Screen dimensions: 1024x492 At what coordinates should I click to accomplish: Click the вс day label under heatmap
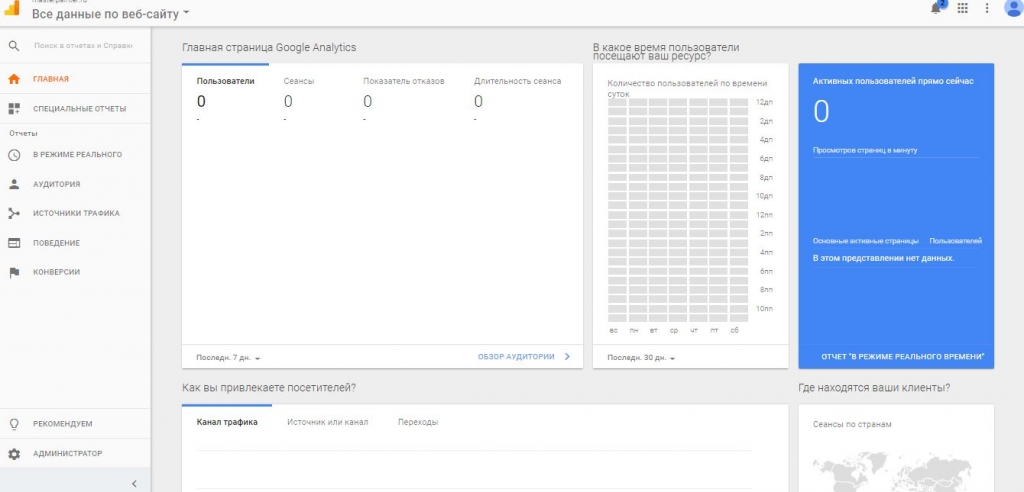(613, 331)
